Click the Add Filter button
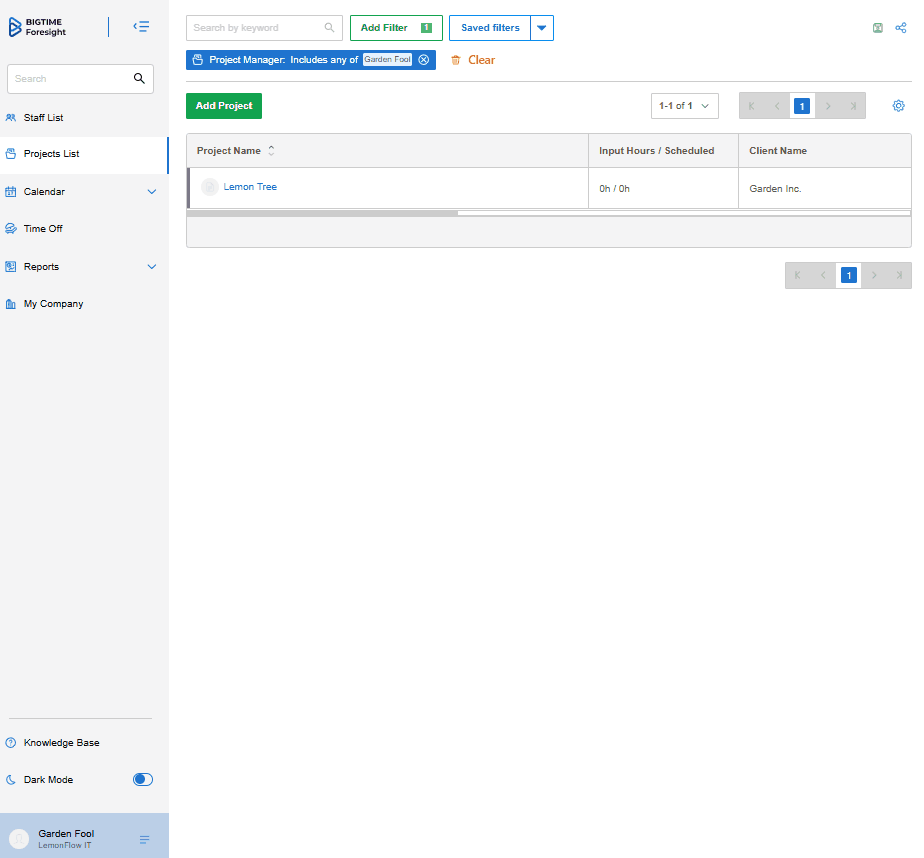The height and width of the screenshot is (858, 924). point(396,28)
